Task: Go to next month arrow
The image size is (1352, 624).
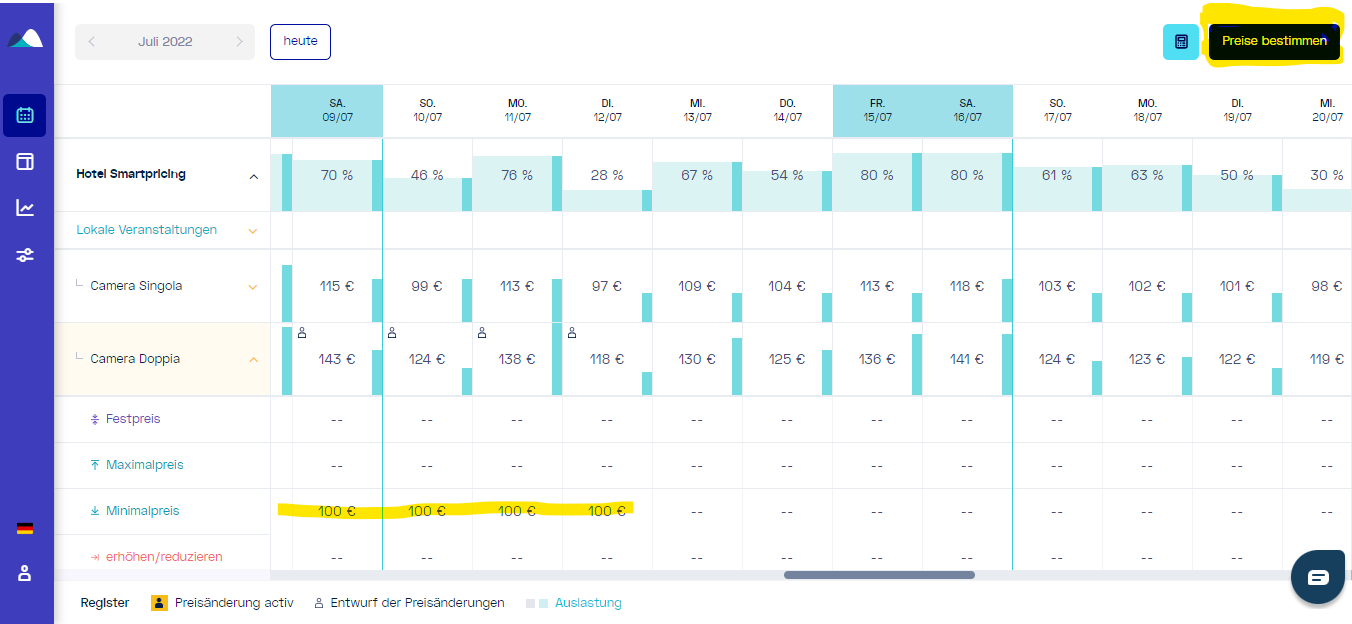Action: pyautogui.click(x=239, y=42)
